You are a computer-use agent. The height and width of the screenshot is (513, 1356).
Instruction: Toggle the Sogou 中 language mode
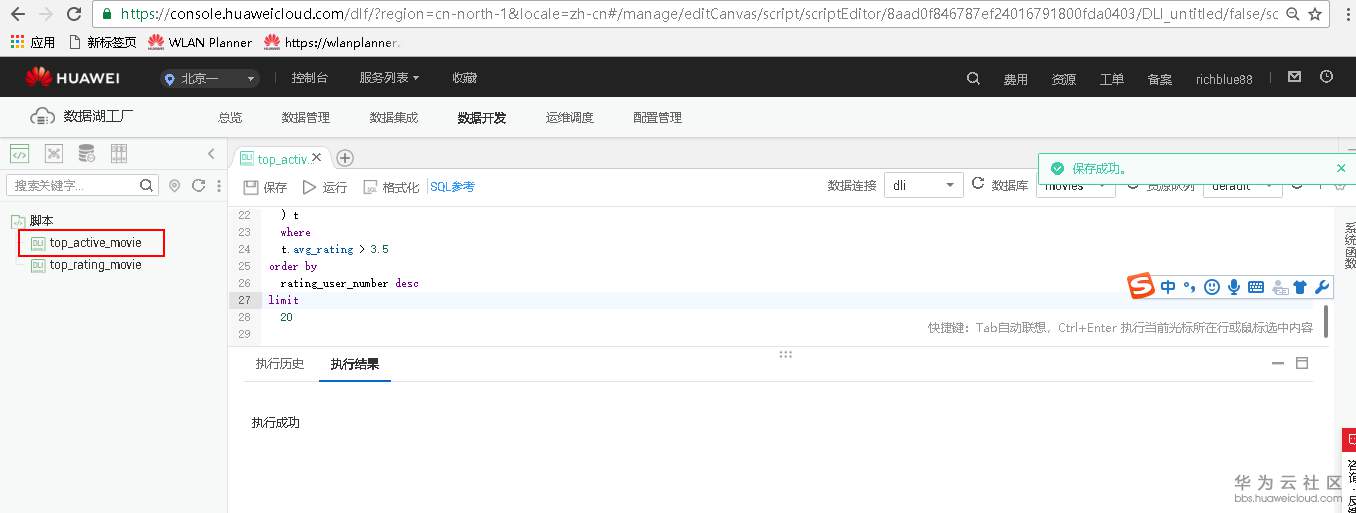[x=1168, y=287]
